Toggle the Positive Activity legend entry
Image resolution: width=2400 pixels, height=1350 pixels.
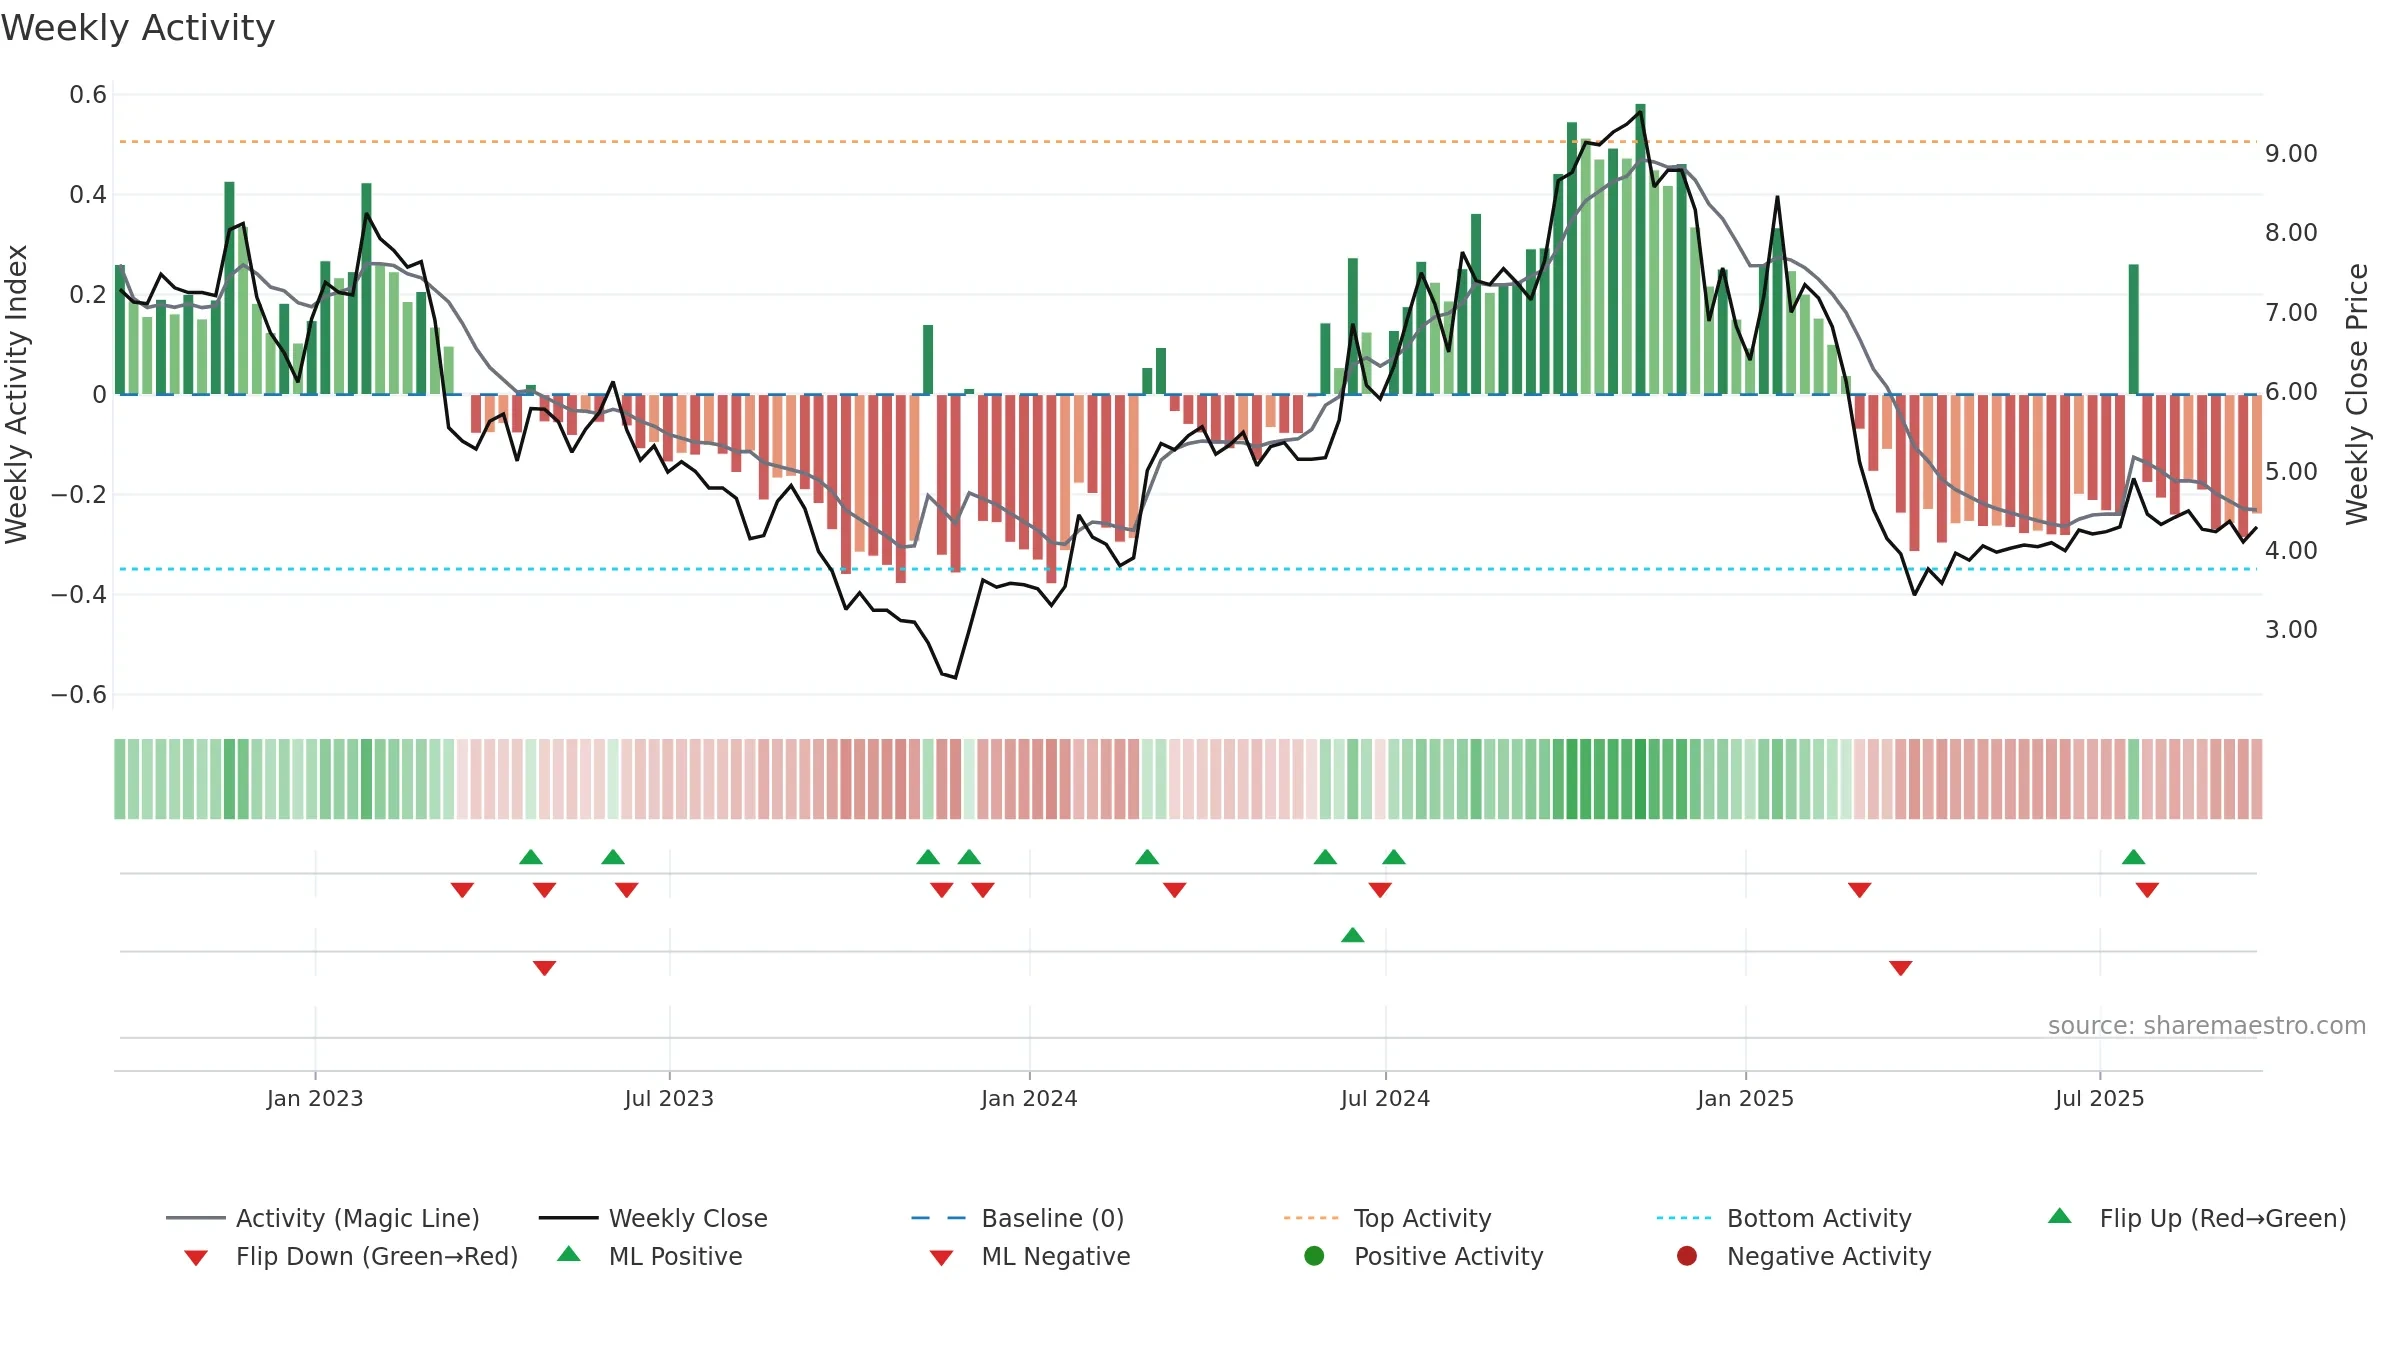(x=1424, y=1256)
